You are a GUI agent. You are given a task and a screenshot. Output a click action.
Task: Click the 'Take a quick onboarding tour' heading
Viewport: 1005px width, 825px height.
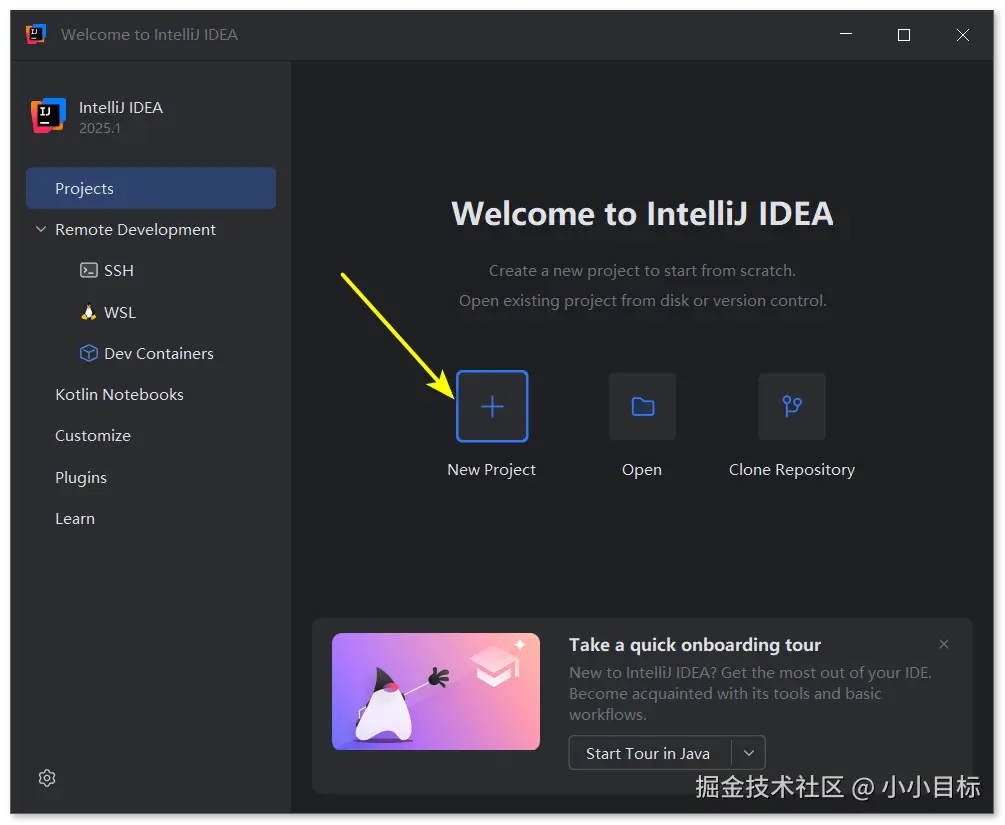(x=695, y=645)
